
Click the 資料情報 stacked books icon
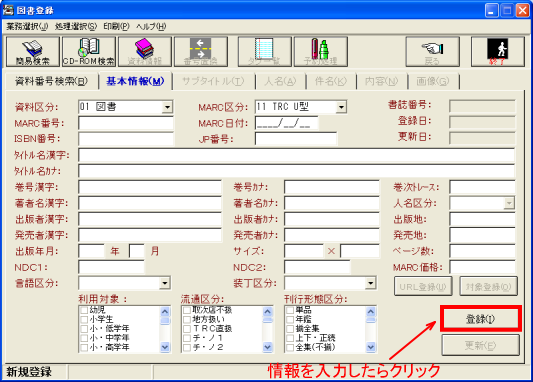[145, 52]
